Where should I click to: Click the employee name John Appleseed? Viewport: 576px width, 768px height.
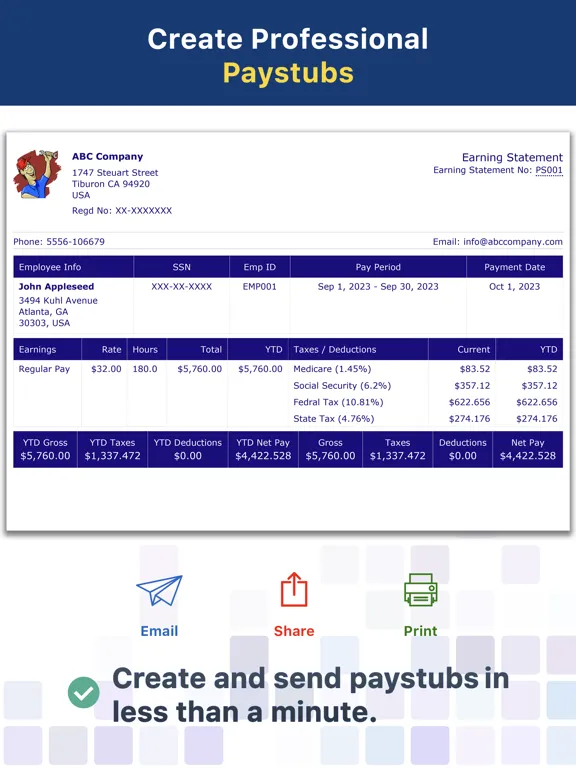(56, 287)
